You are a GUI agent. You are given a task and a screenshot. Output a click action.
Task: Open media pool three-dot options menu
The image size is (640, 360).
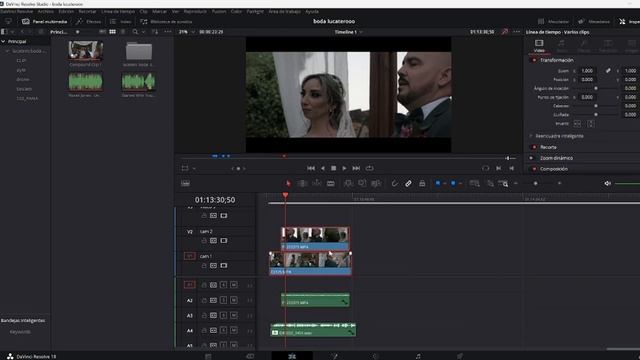tap(168, 32)
